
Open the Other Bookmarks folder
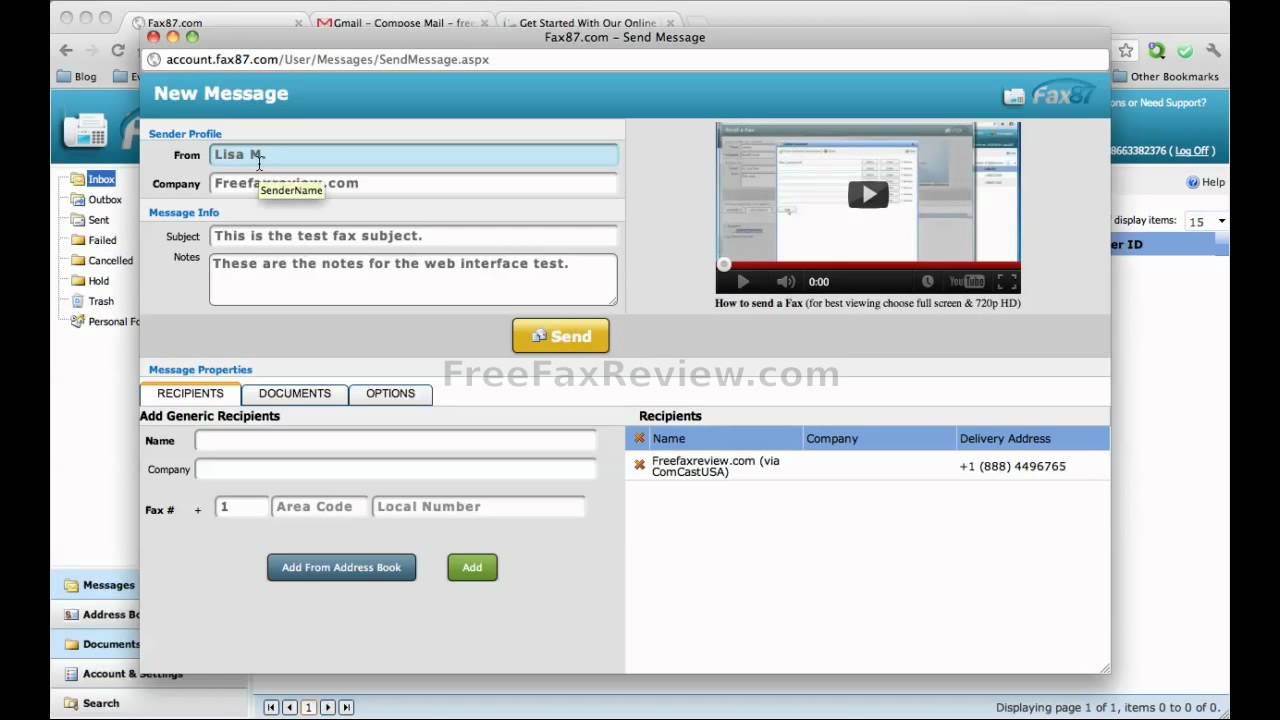pyautogui.click(x=1166, y=76)
